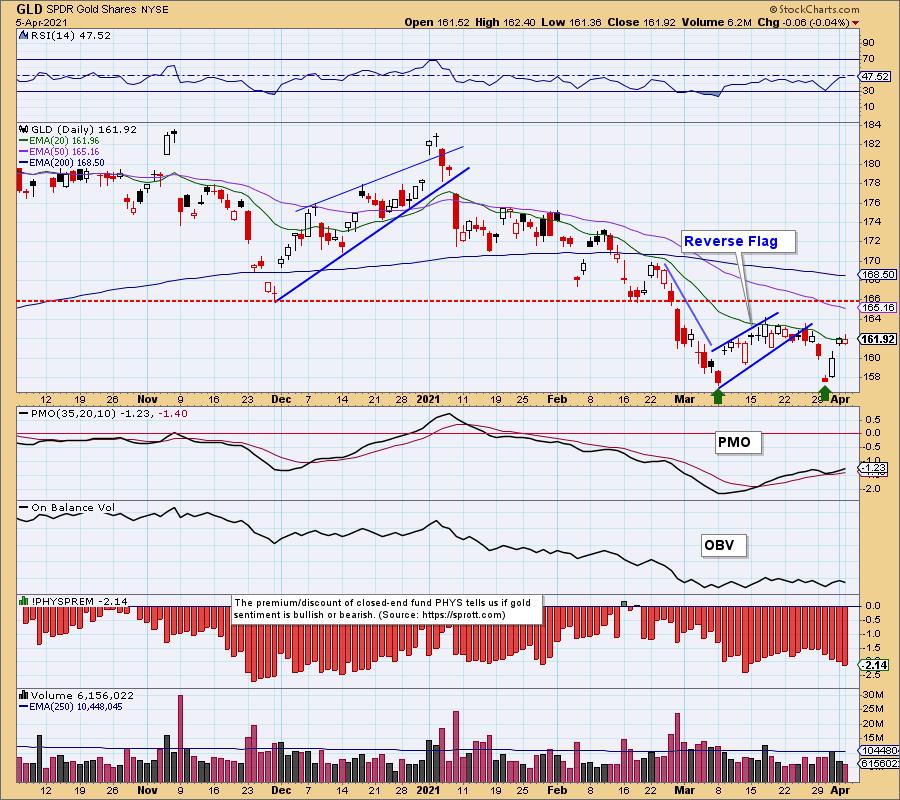This screenshot has height=800, width=900.
Task: Click the -2.14 PHYSPREM axis tag
Action: (875, 665)
